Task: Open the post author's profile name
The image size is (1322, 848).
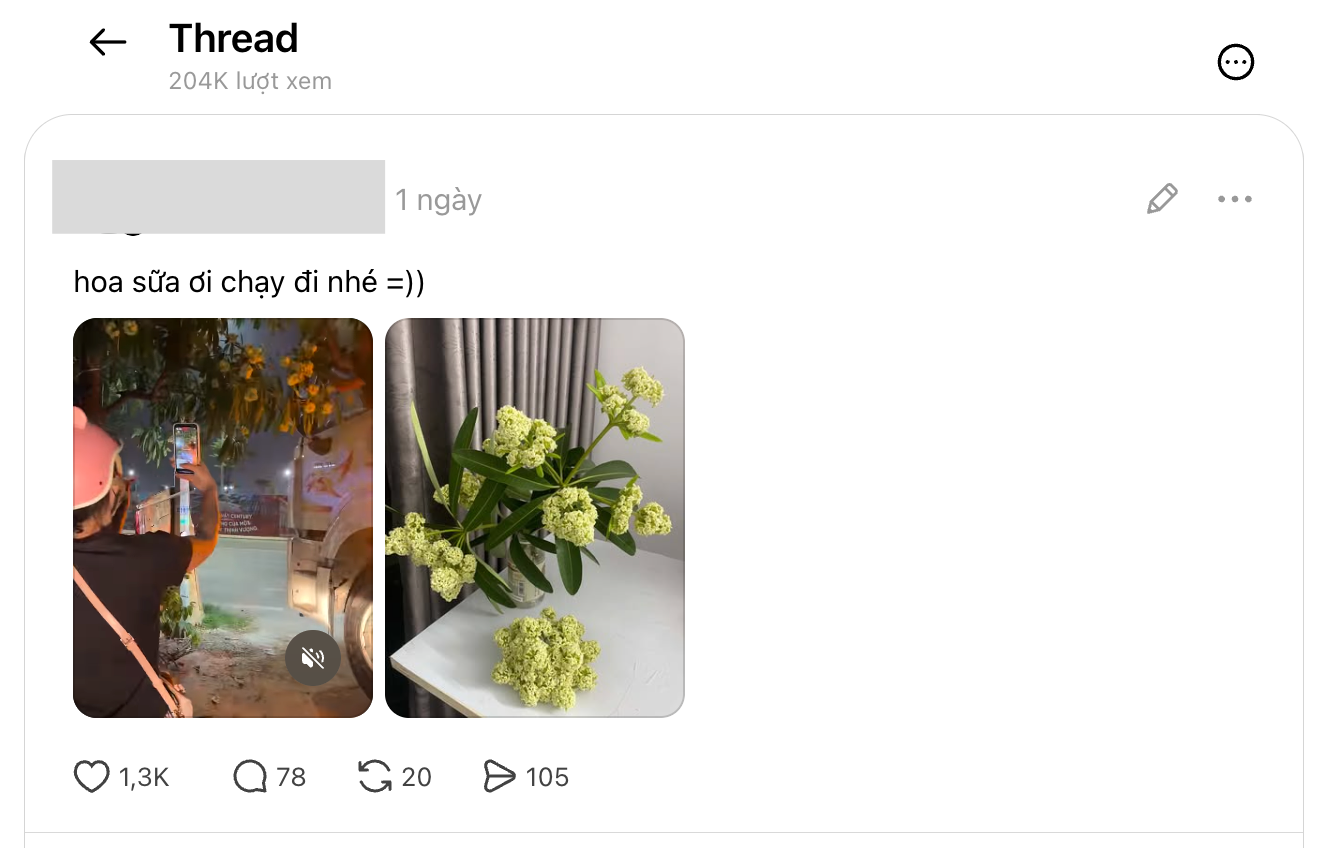Action: pyautogui.click(x=218, y=197)
